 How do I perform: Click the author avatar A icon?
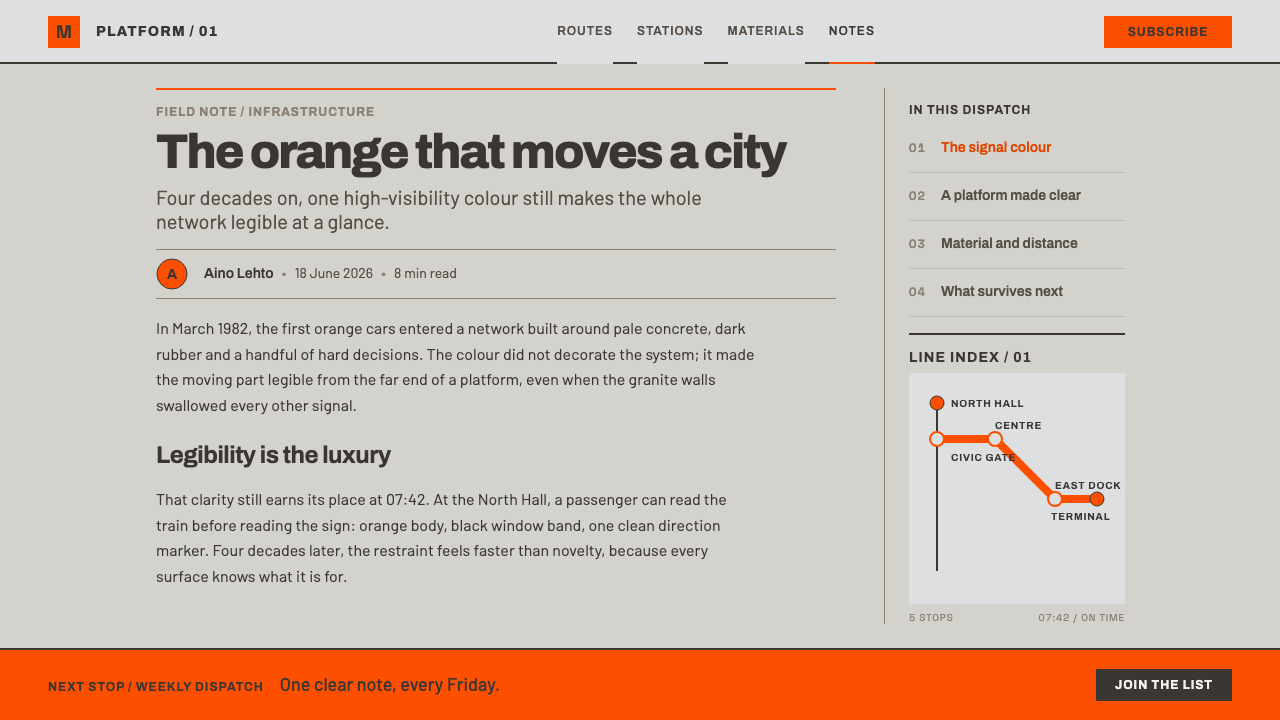click(x=172, y=274)
